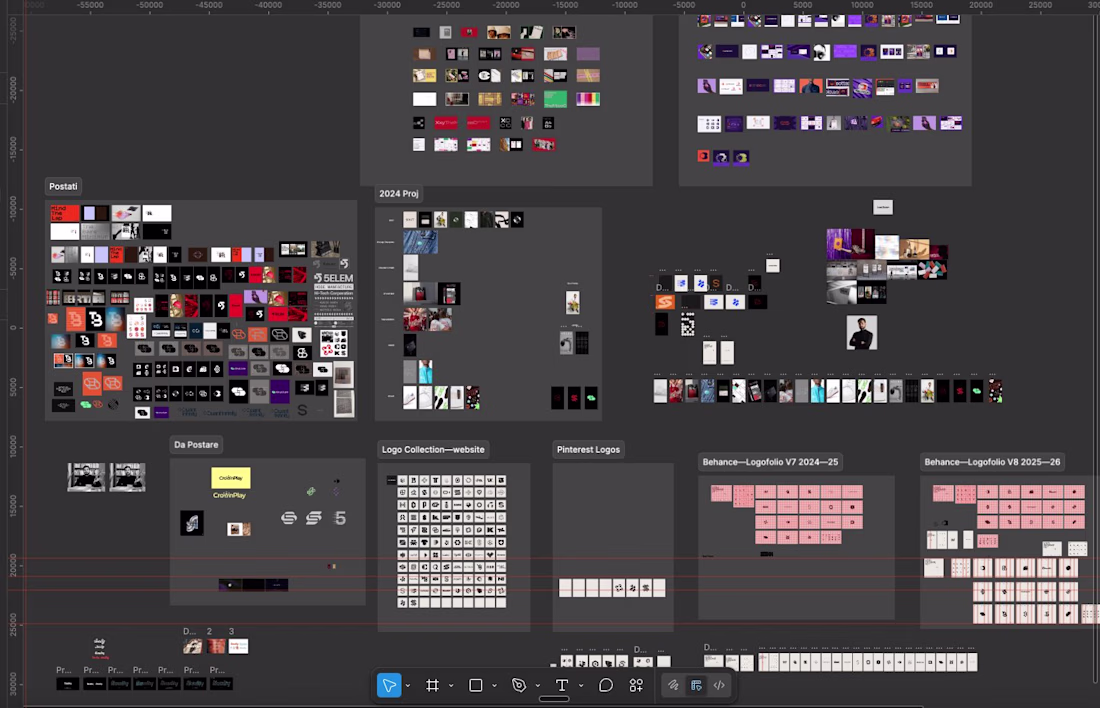Select the Behance—Logofolio V8 2025—26 label
This screenshot has height=708, width=1100.
pyautogui.click(x=992, y=462)
